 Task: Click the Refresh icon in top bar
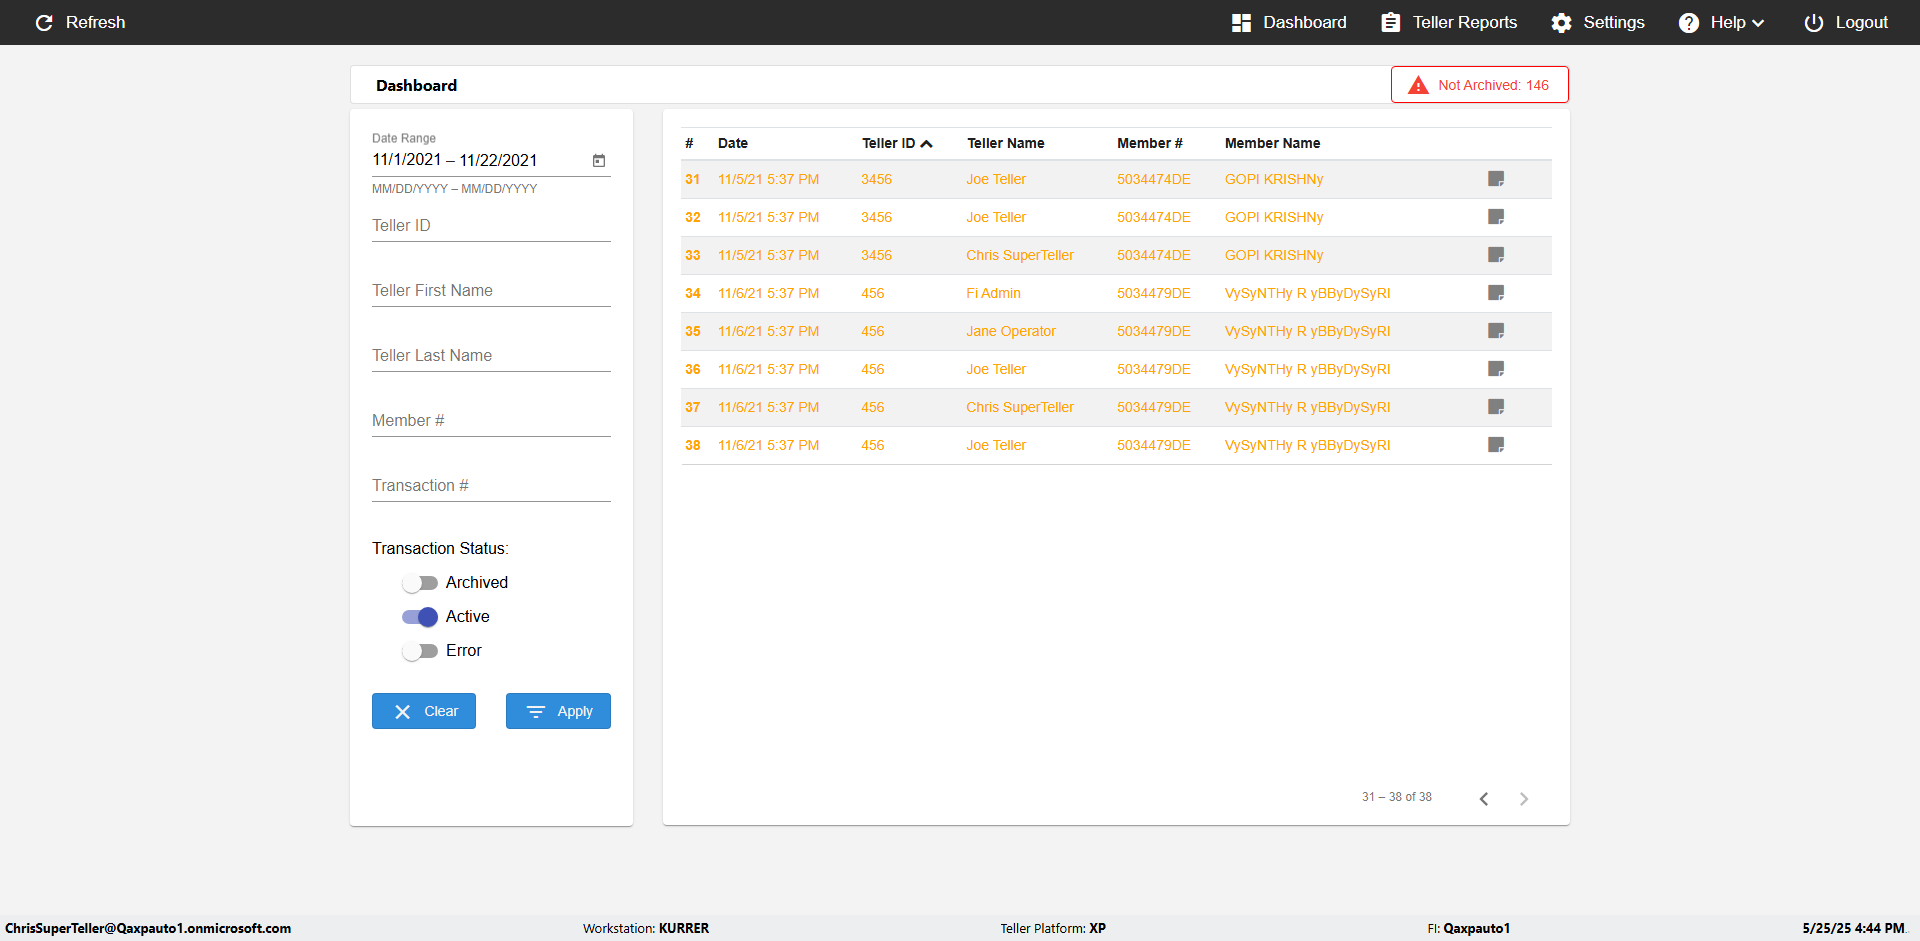click(x=44, y=22)
